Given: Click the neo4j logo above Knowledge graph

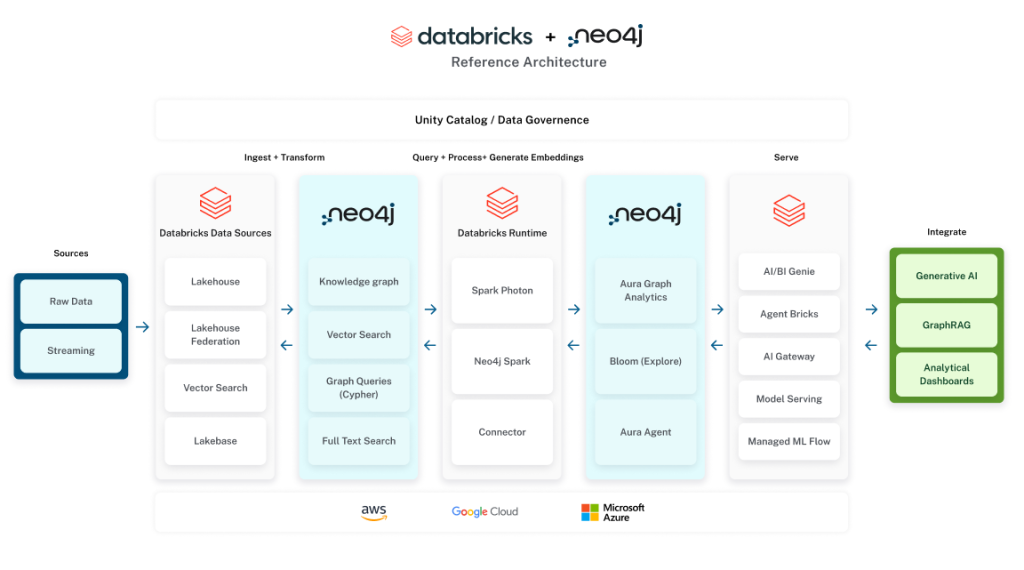Looking at the screenshot, I should (x=358, y=215).
